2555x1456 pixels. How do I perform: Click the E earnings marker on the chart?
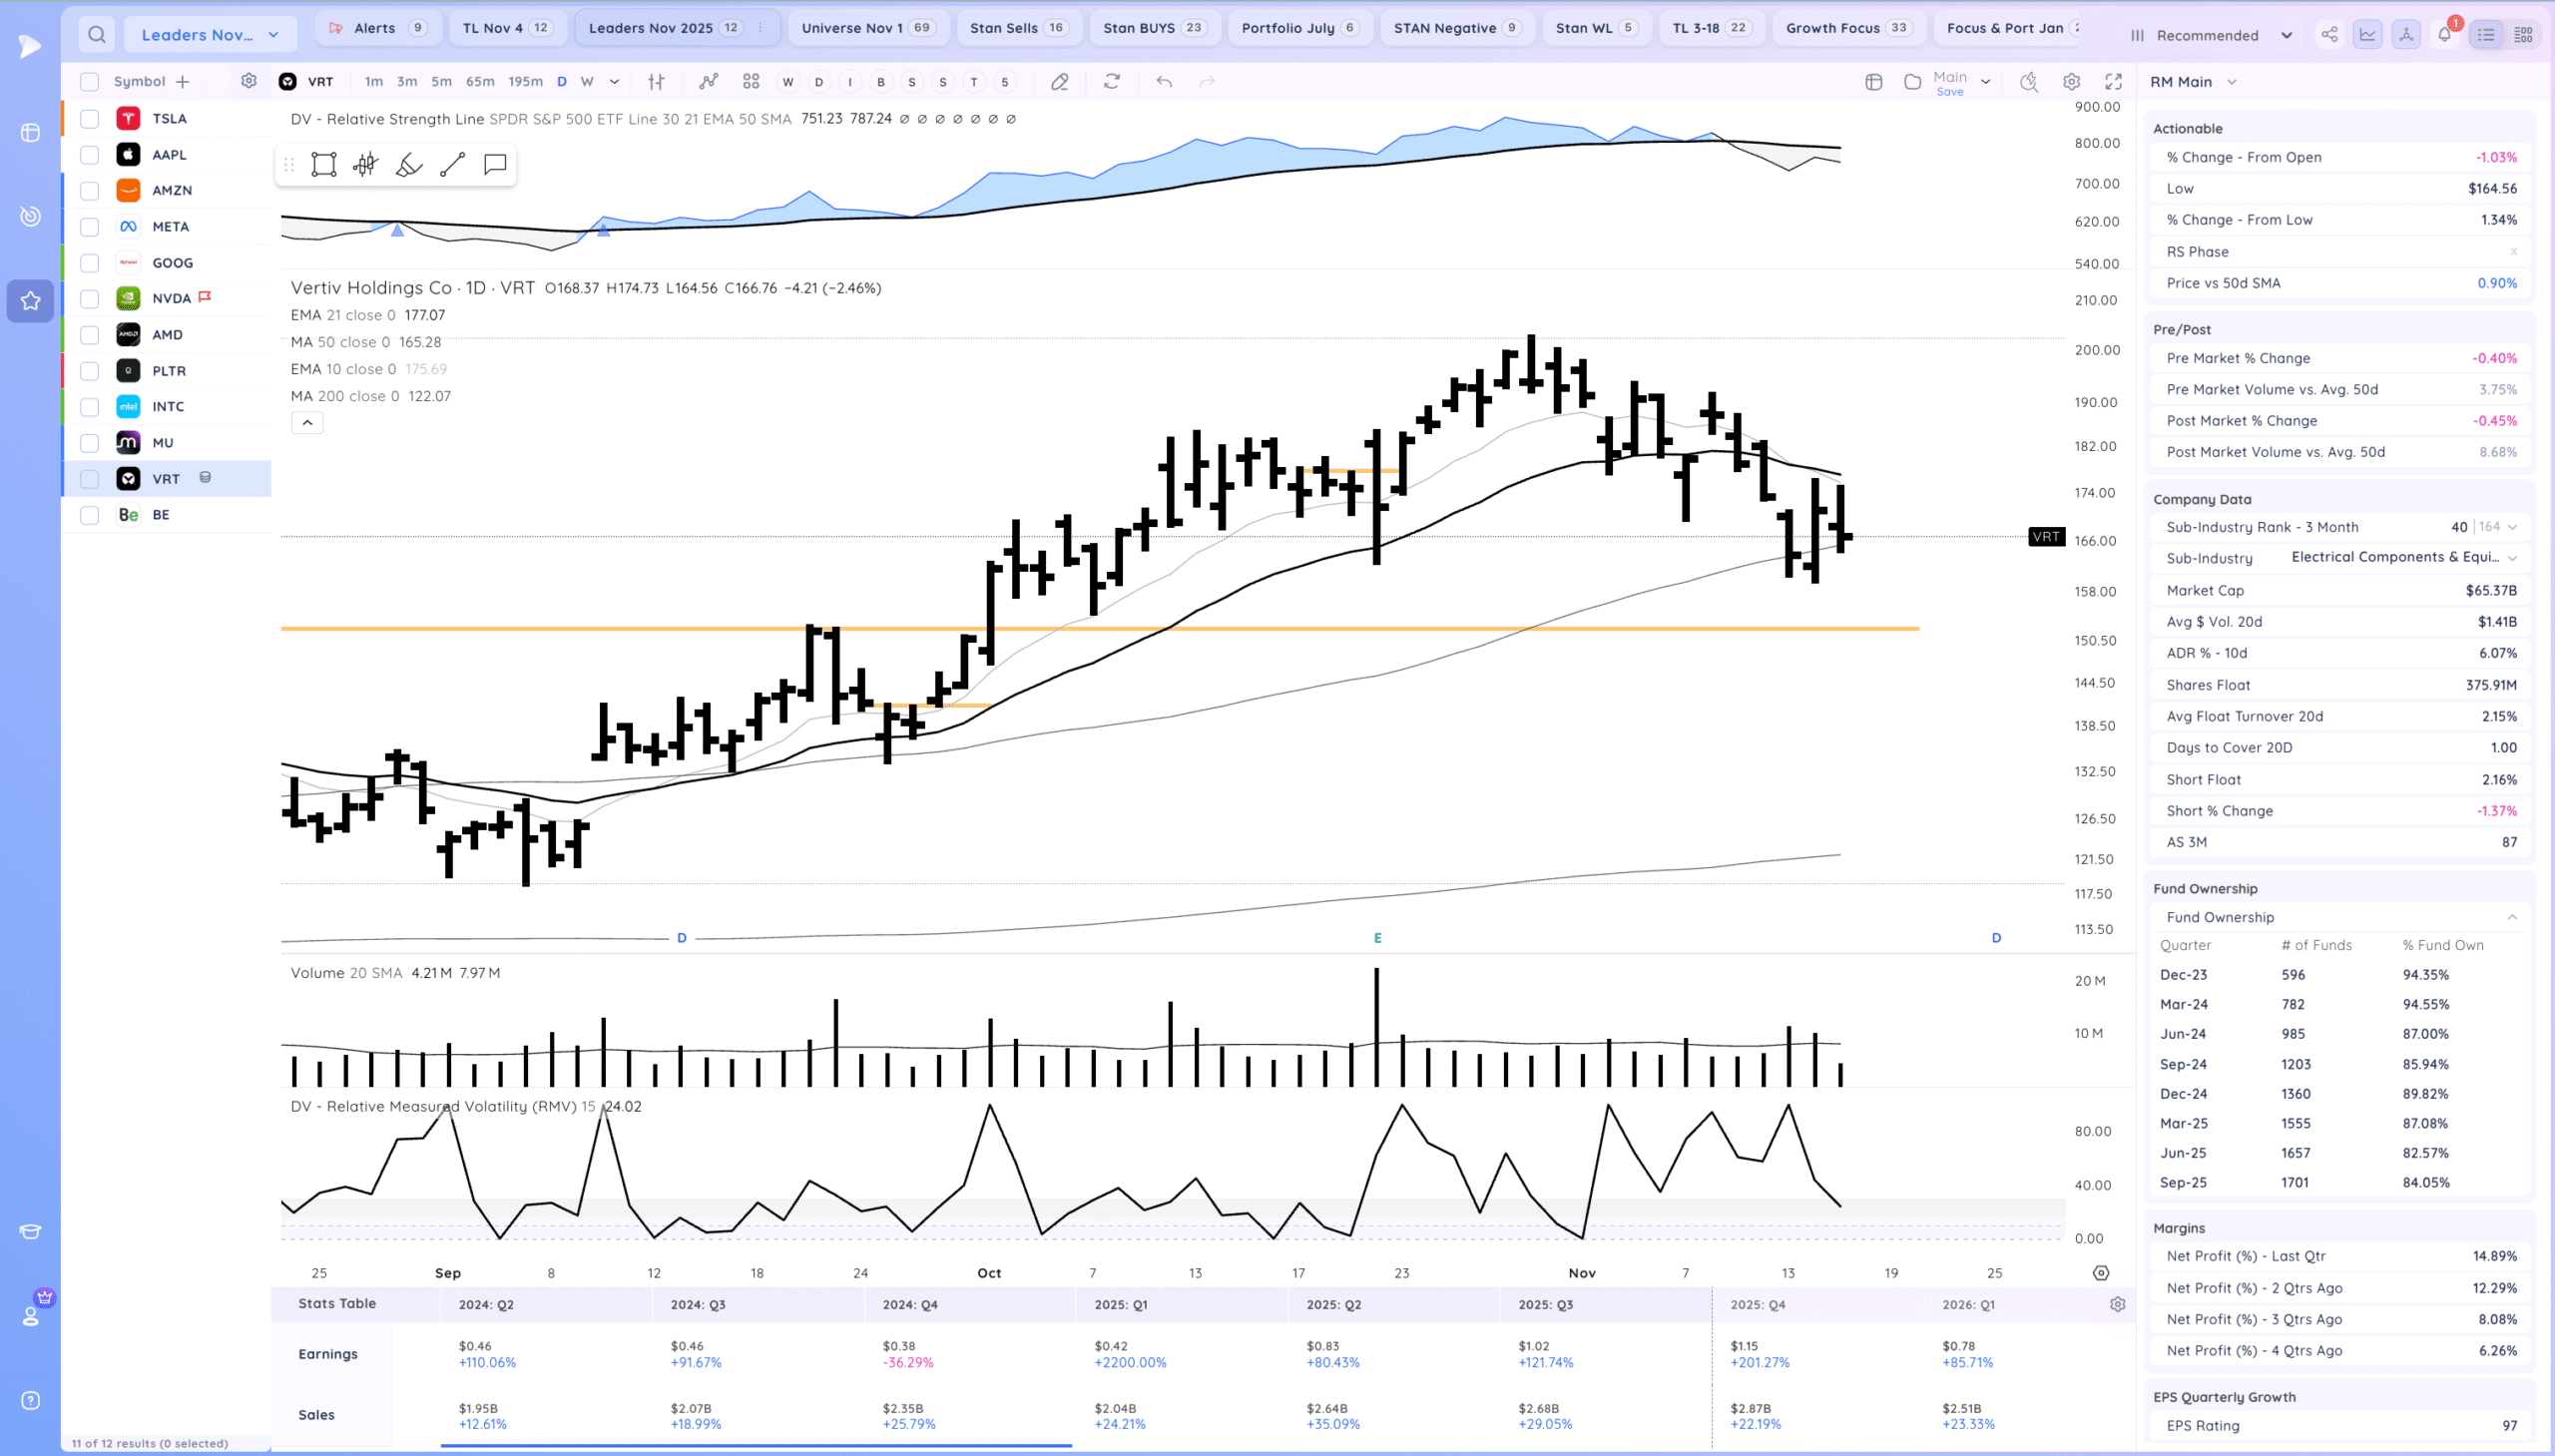(1377, 938)
